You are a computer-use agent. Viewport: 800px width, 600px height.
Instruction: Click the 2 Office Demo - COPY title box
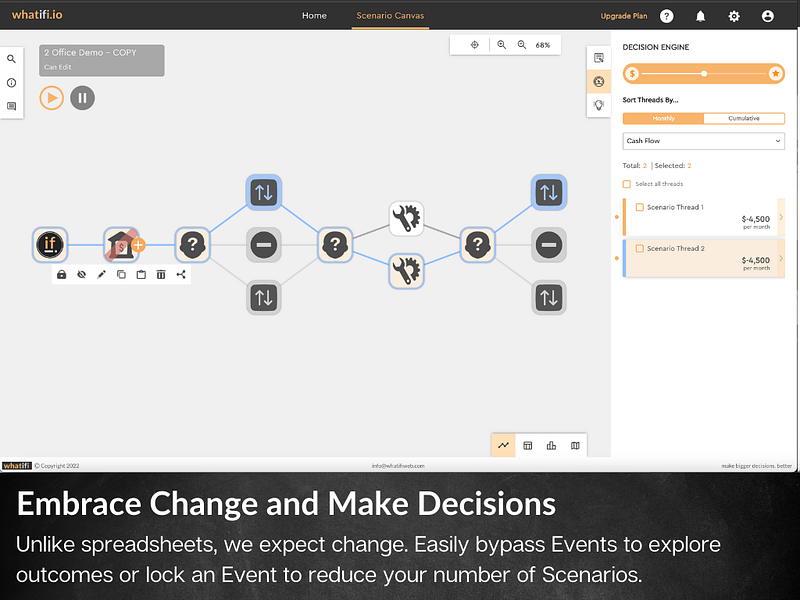pyautogui.click(x=102, y=60)
